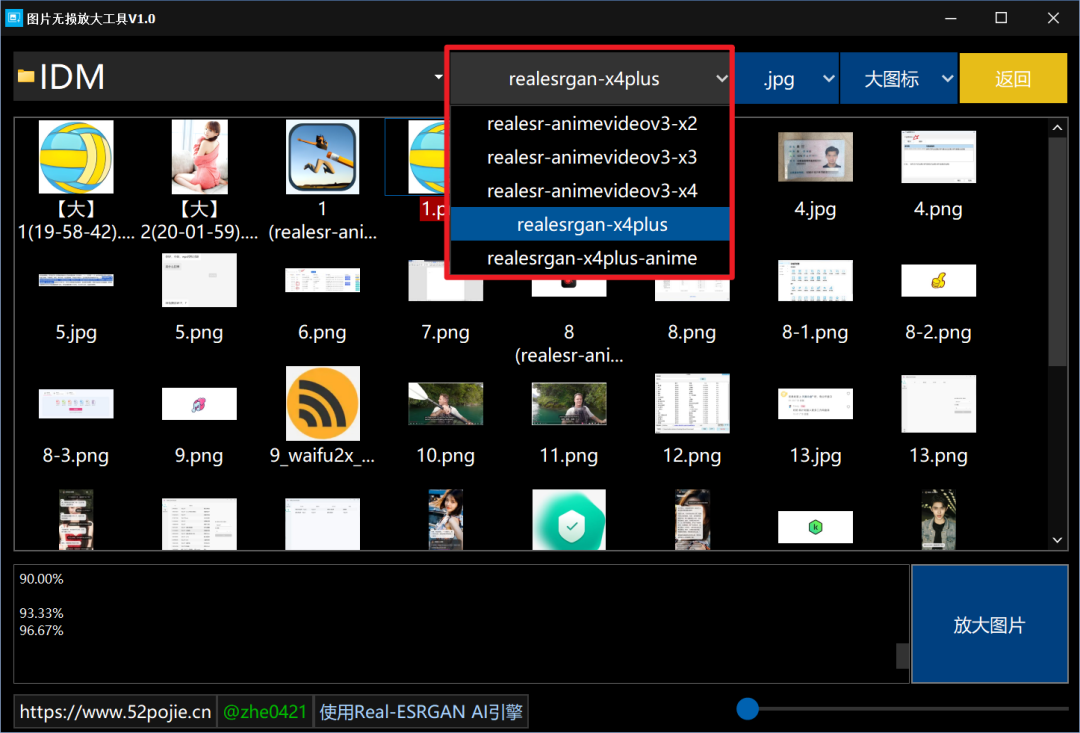Select the realesr-animevideov3-x2 model option
This screenshot has width=1080, height=733.
tap(591, 124)
